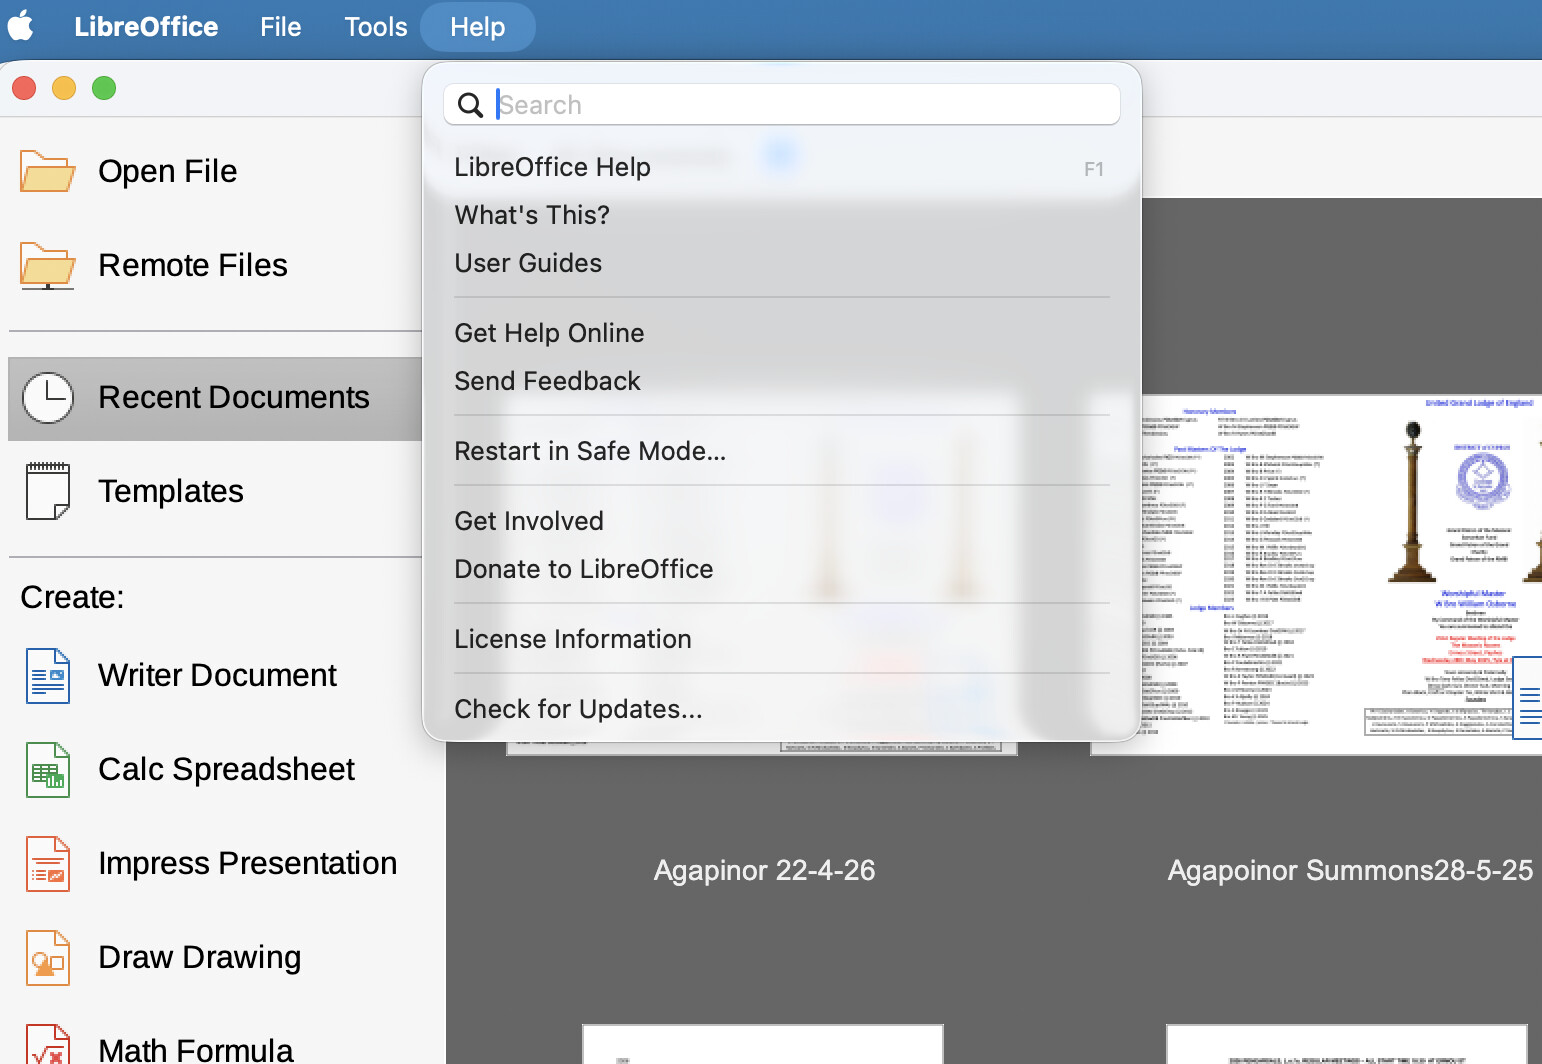Click the Draw Drawing icon
The width and height of the screenshot is (1542, 1064).
(x=47, y=957)
